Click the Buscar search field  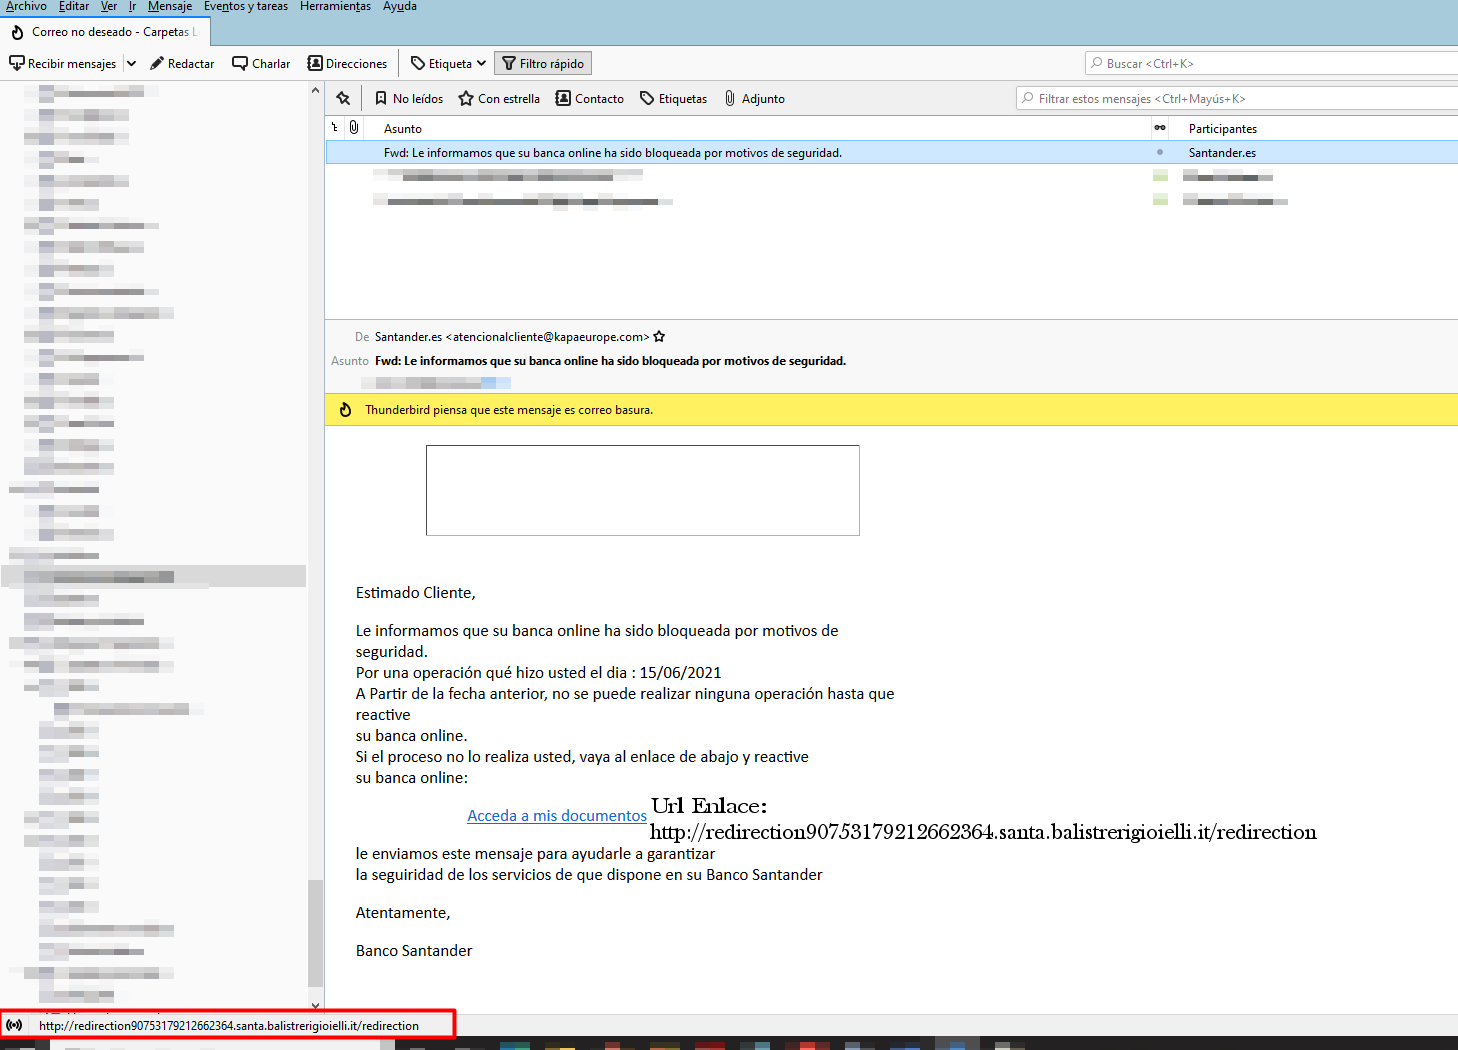click(x=1270, y=63)
